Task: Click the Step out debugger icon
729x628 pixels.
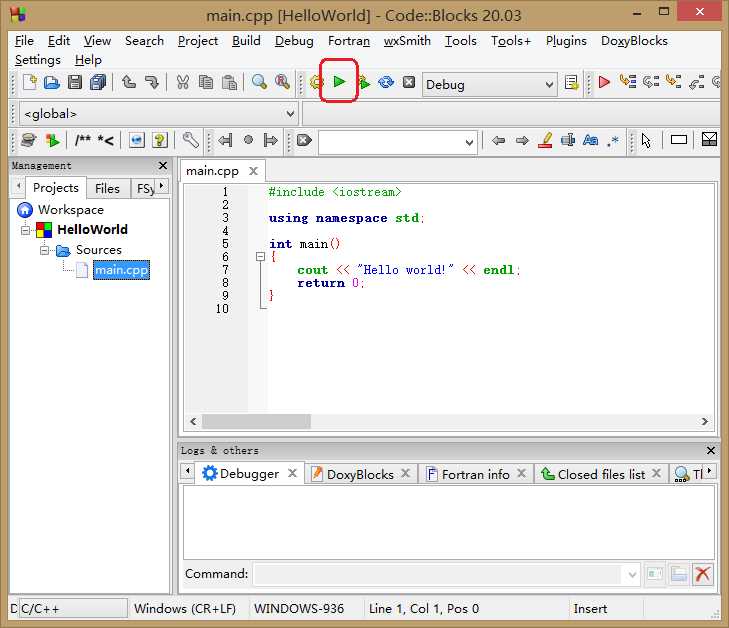Action: [x=696, y=82]
